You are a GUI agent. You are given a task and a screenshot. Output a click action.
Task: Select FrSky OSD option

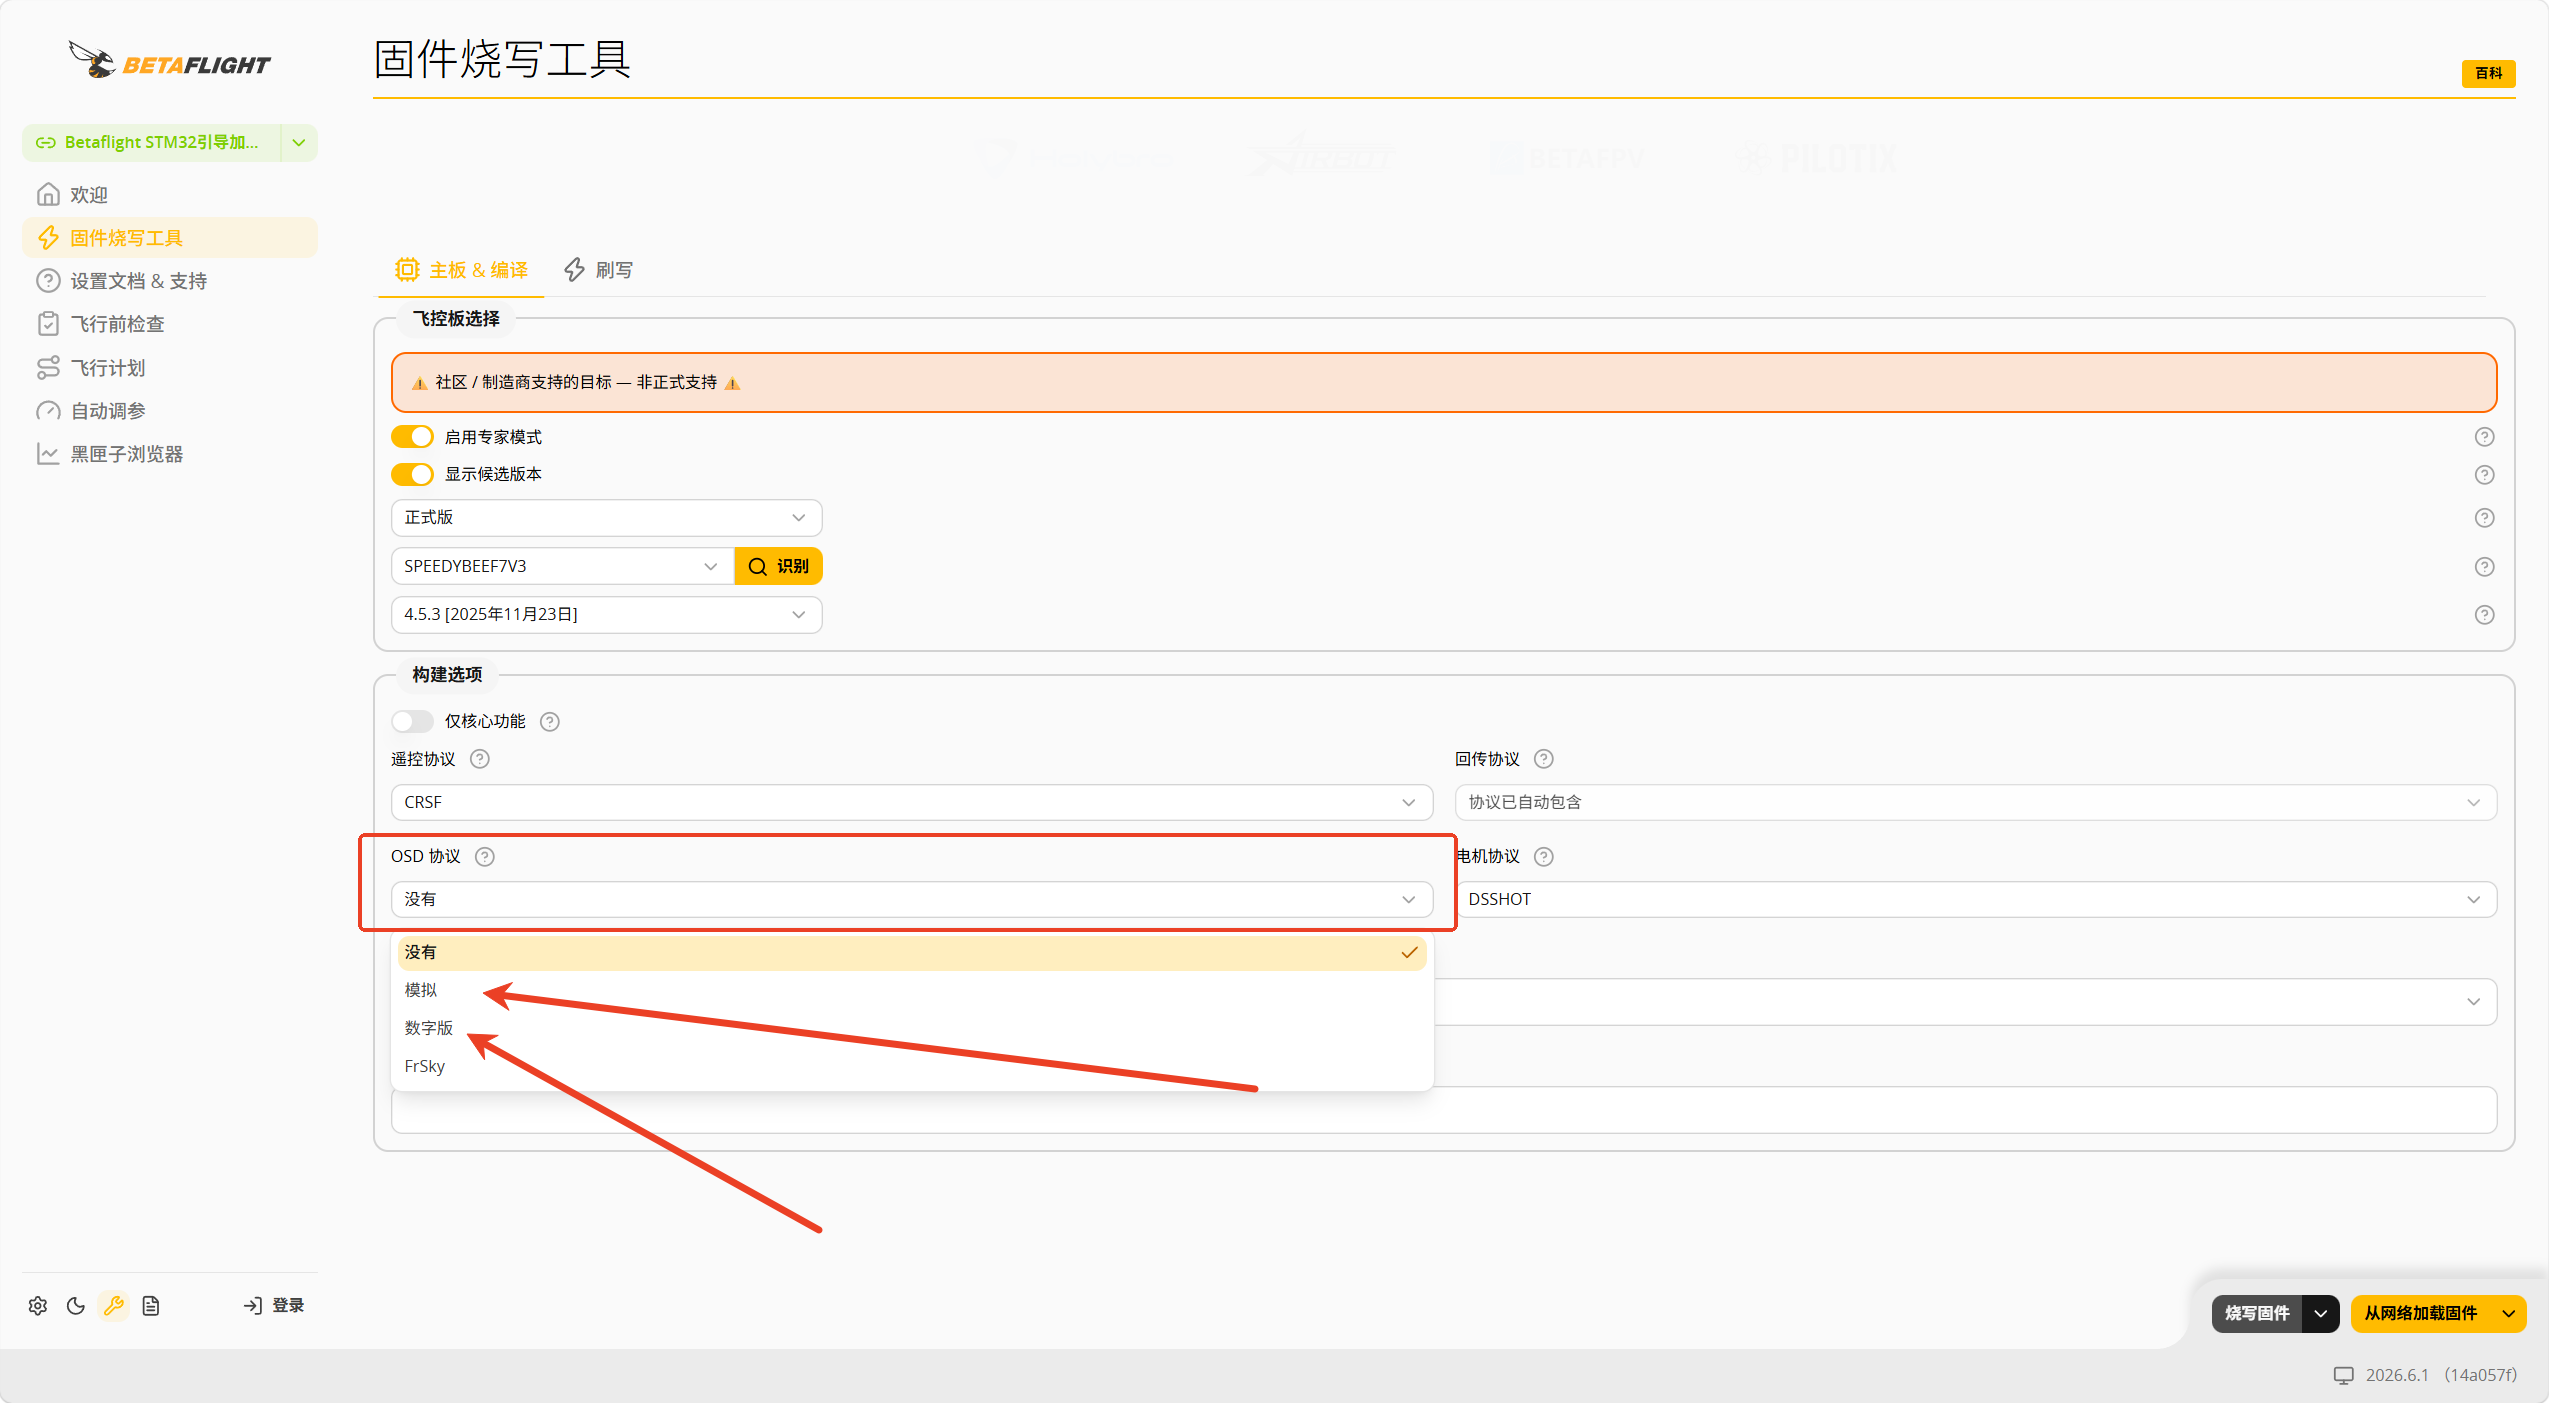point(911,1066)
